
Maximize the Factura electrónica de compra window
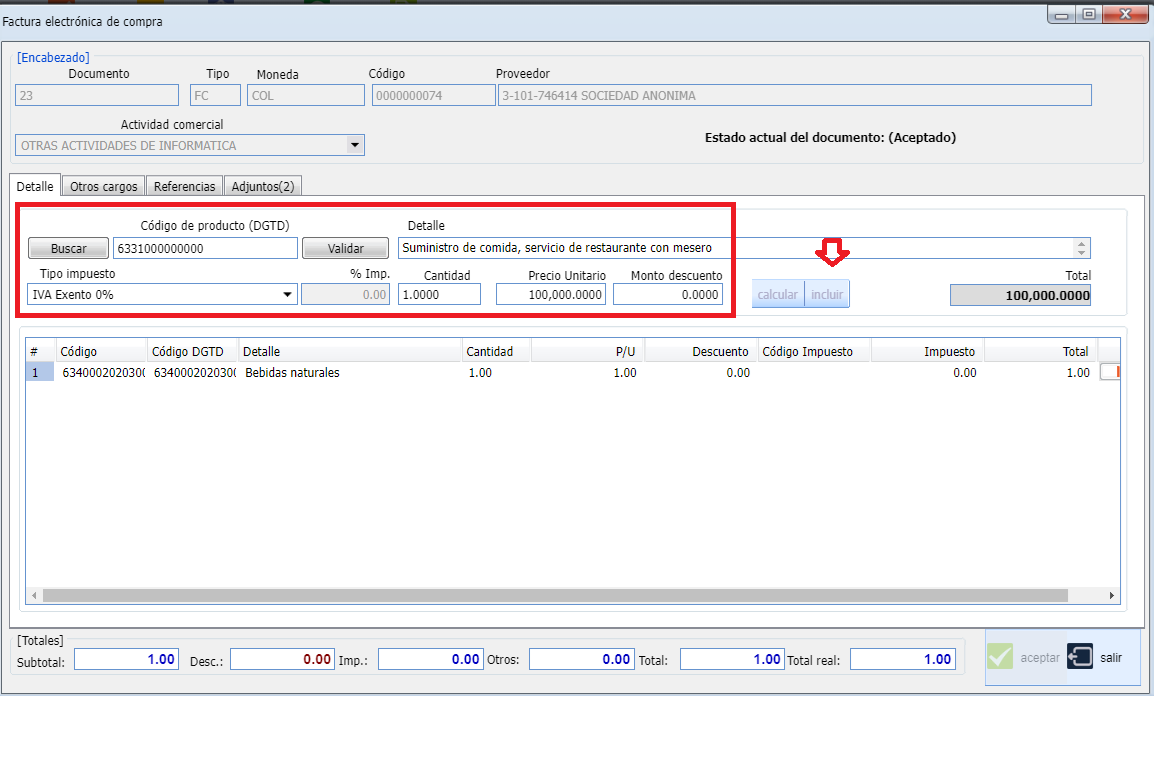tap(1088, 14)
